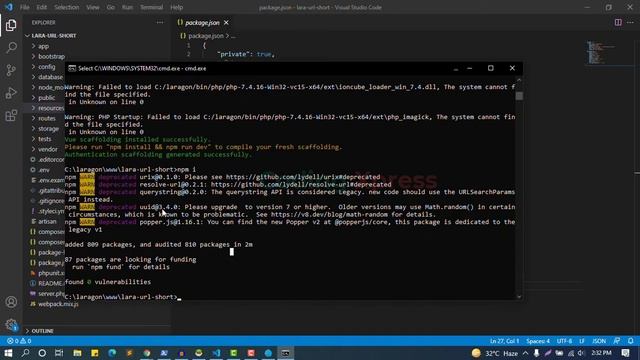
Task: Expand the public folder
Action: pos(46,98)
